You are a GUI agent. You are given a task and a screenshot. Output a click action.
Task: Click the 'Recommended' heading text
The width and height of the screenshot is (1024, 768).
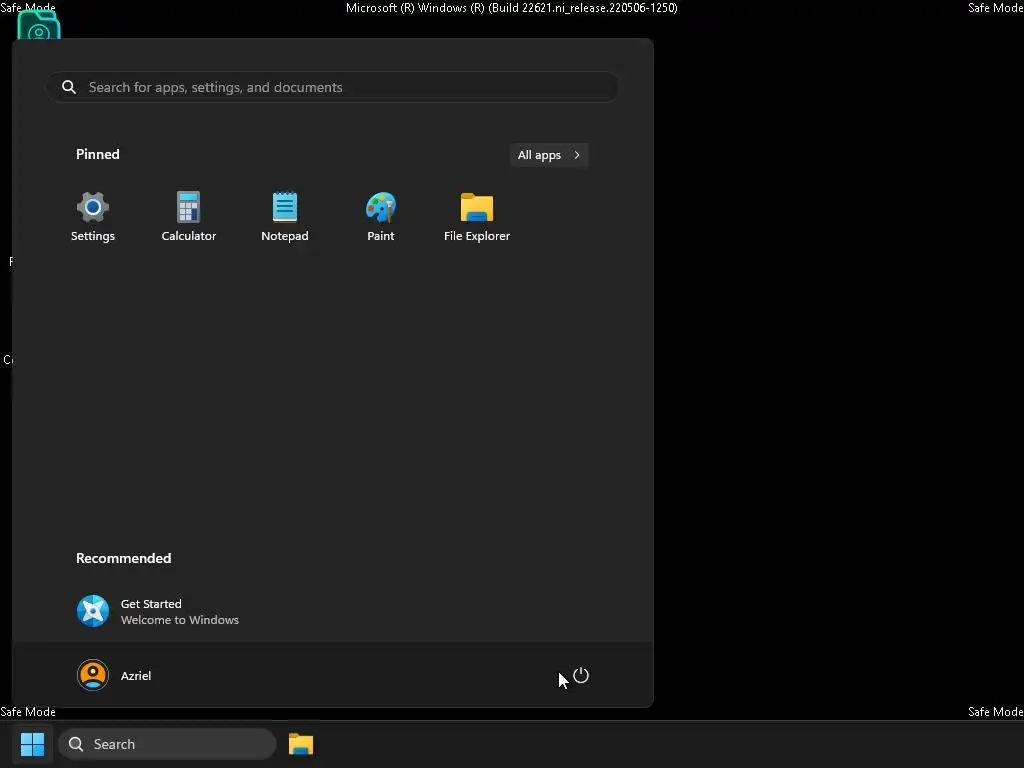123,558
